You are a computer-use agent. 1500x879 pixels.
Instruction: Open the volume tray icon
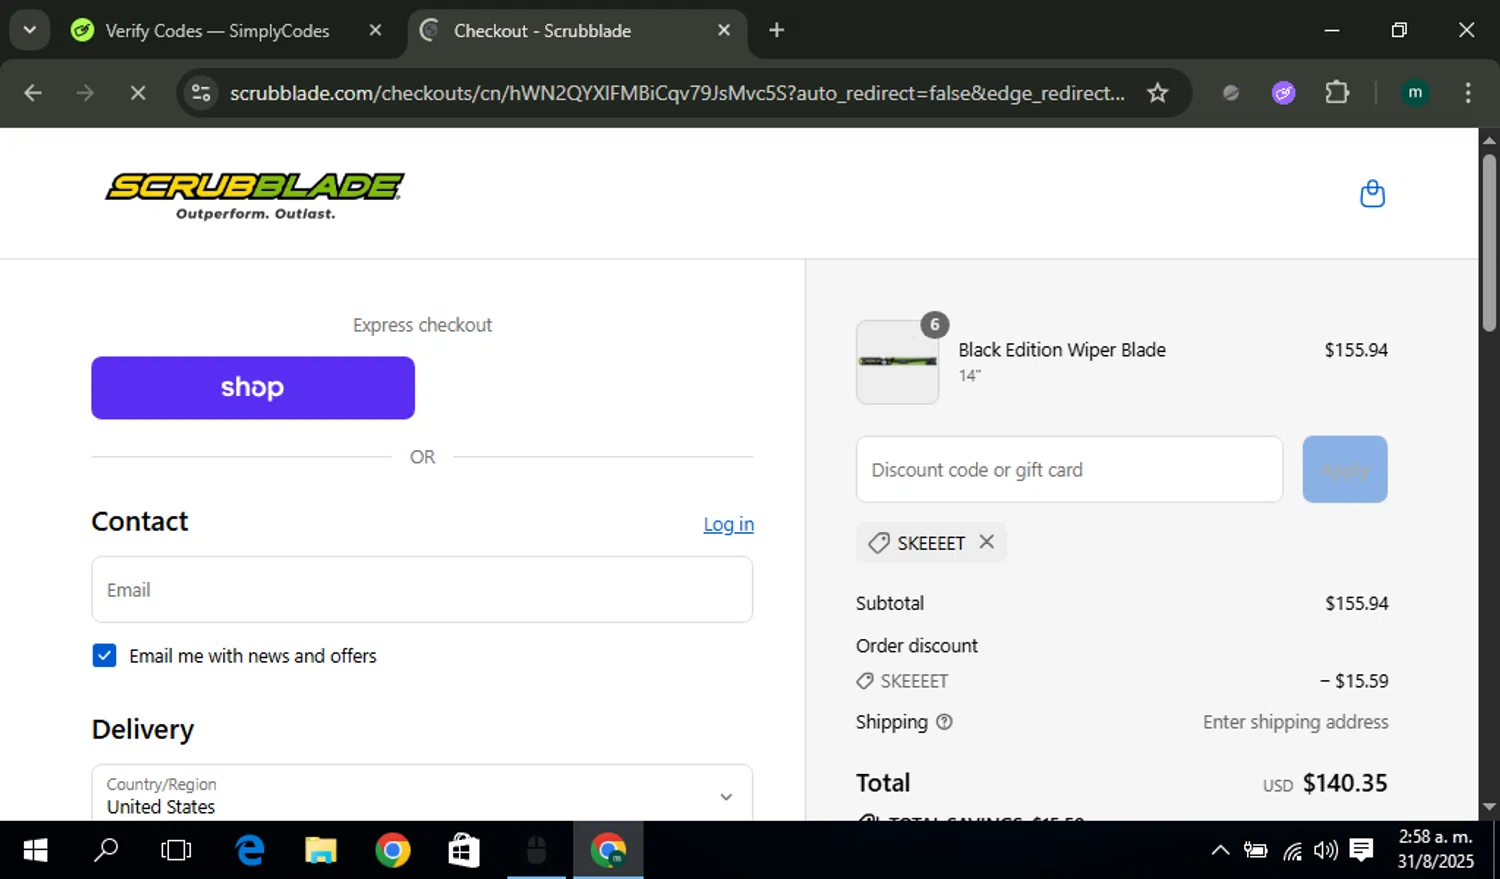1326,850
